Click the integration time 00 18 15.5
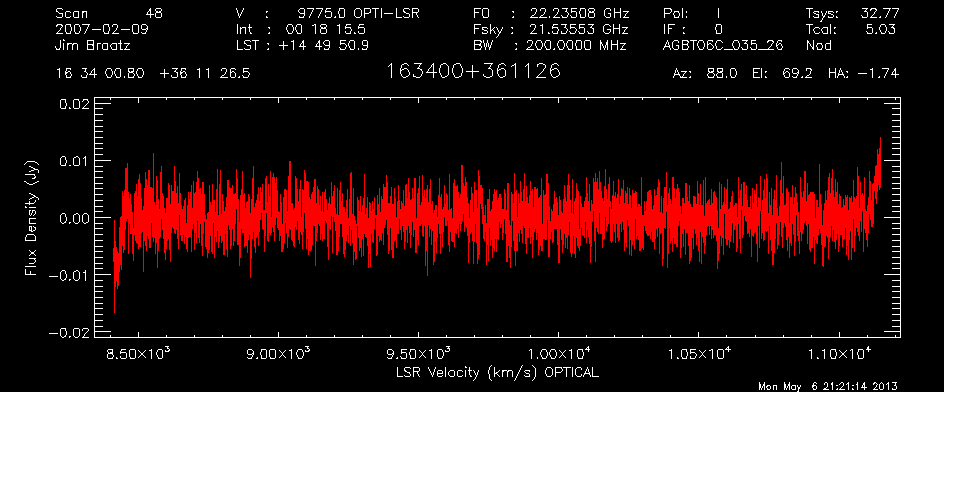This screenshot has height=490, width=962. coord(325,29)
